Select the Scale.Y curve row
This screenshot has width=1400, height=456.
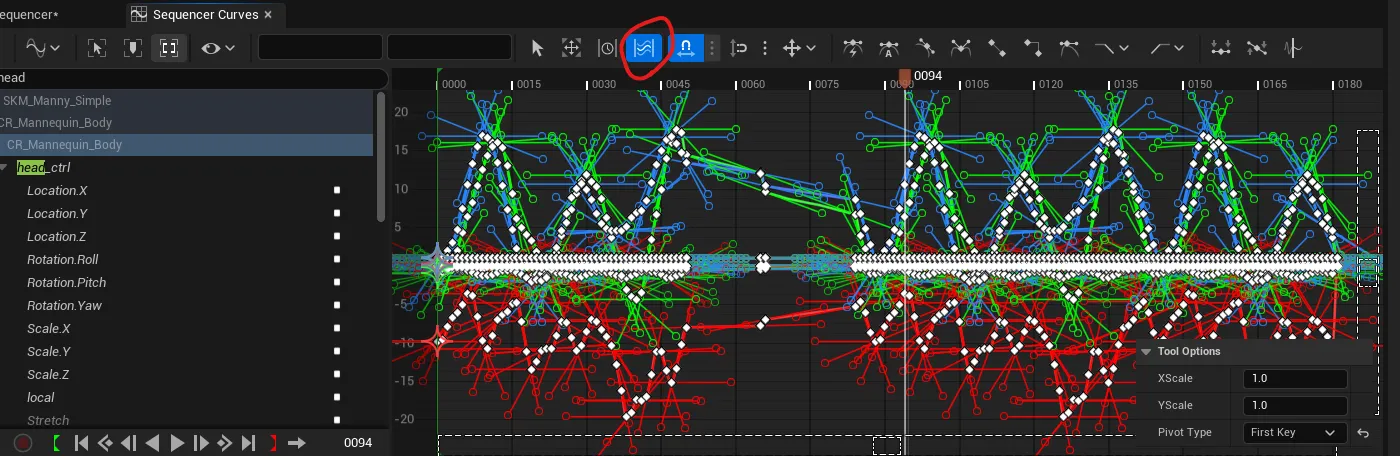(186, 351)
